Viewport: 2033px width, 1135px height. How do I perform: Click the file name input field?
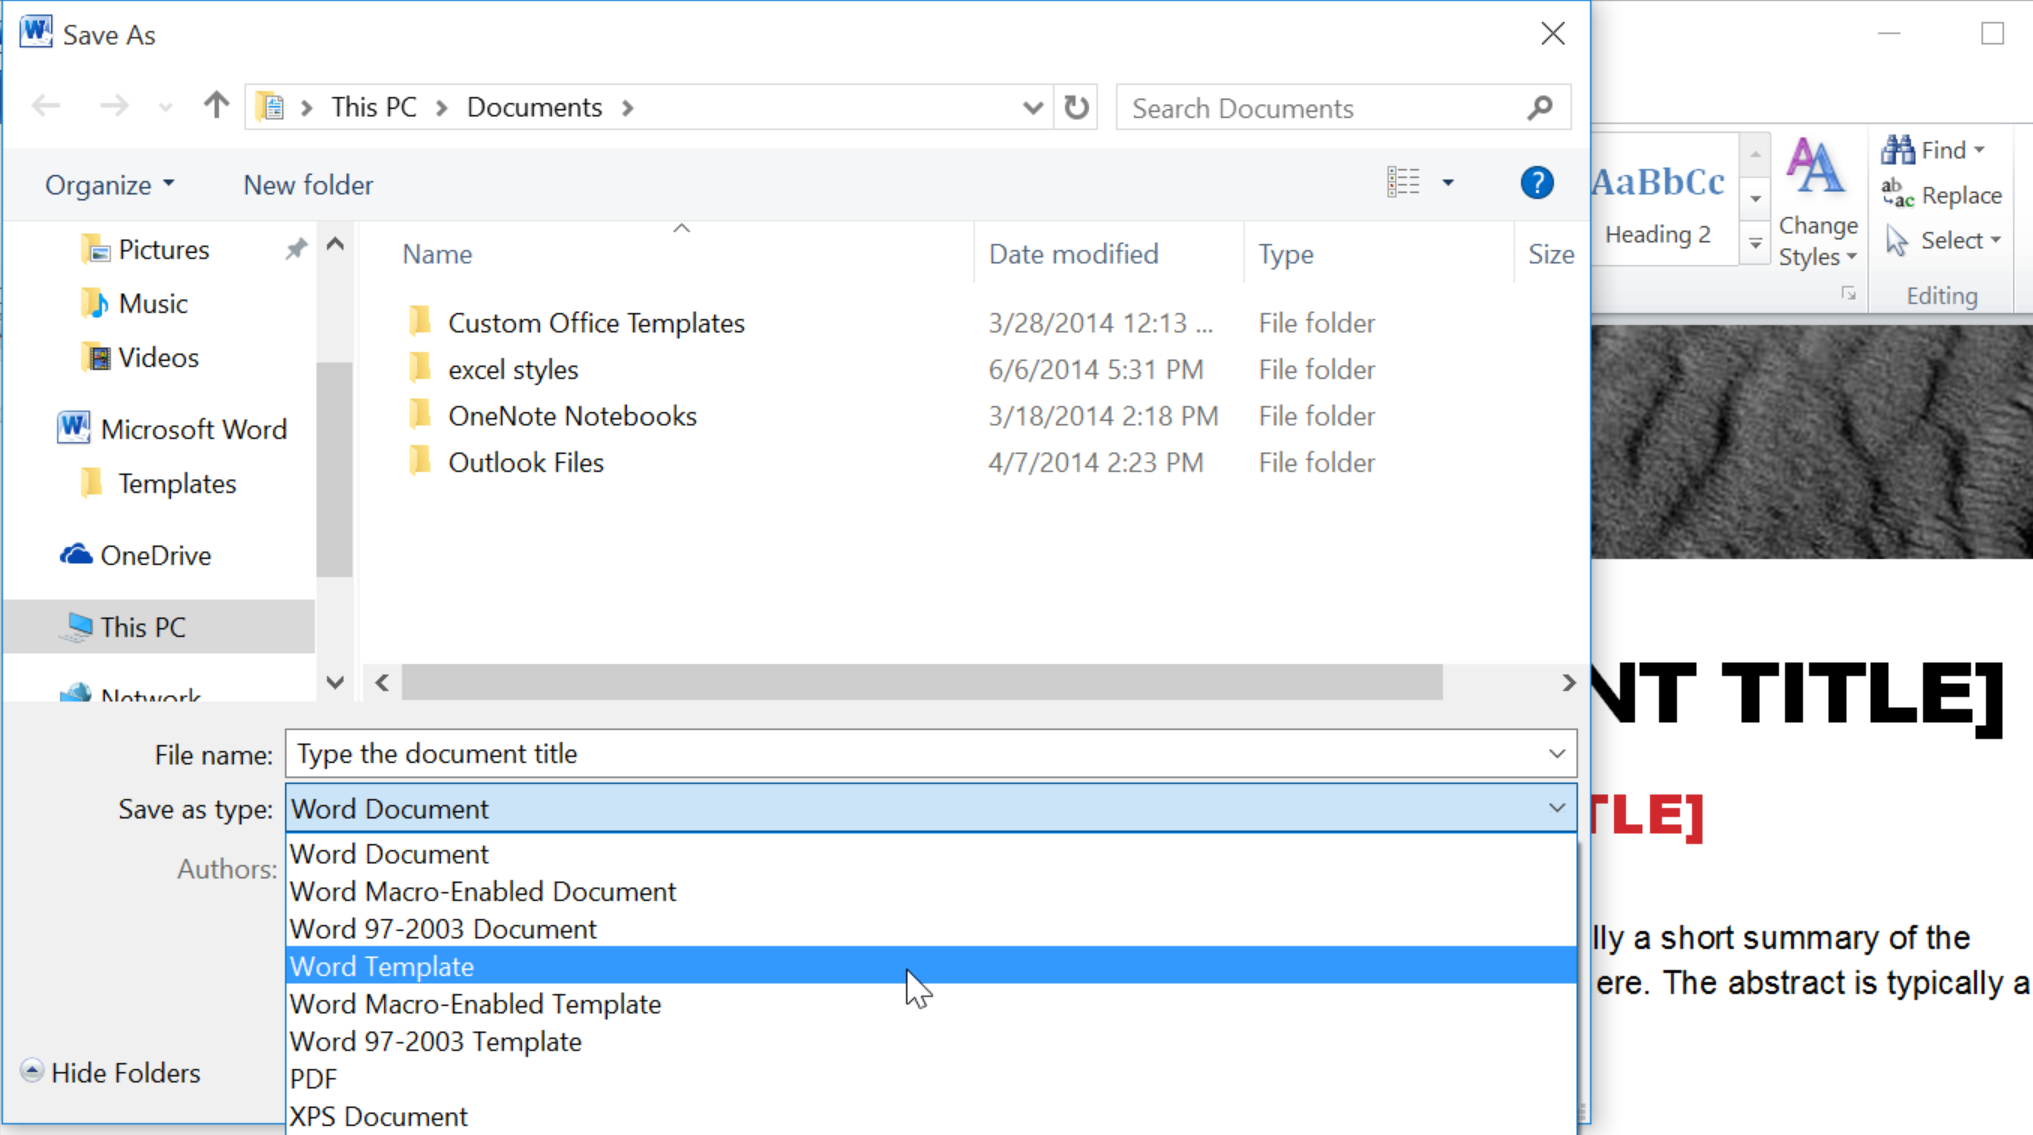click(x=929, y=754)
